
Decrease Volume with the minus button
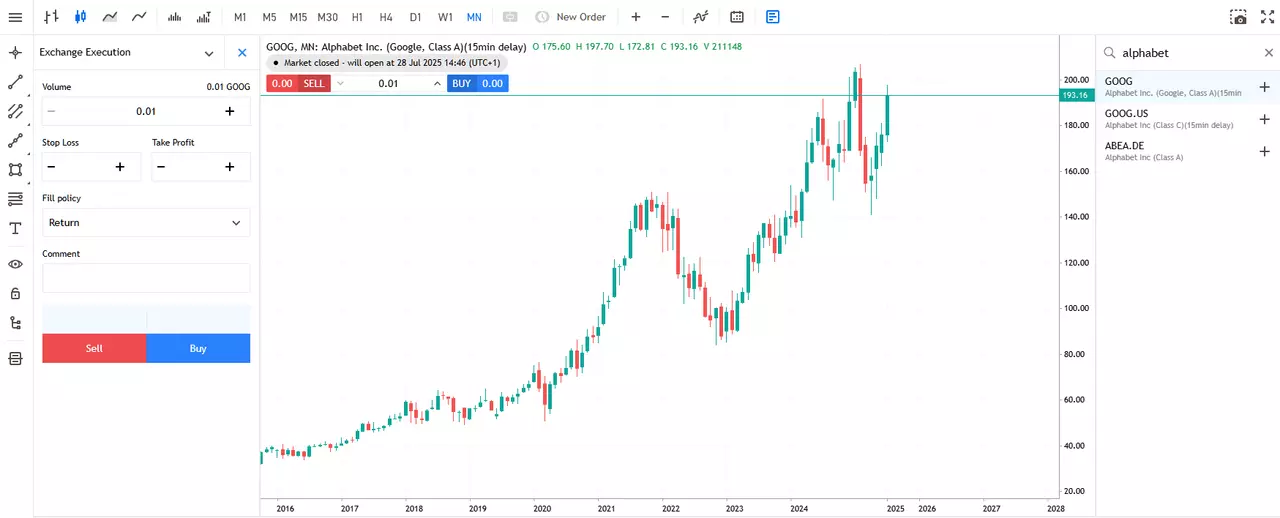[52, 111]
